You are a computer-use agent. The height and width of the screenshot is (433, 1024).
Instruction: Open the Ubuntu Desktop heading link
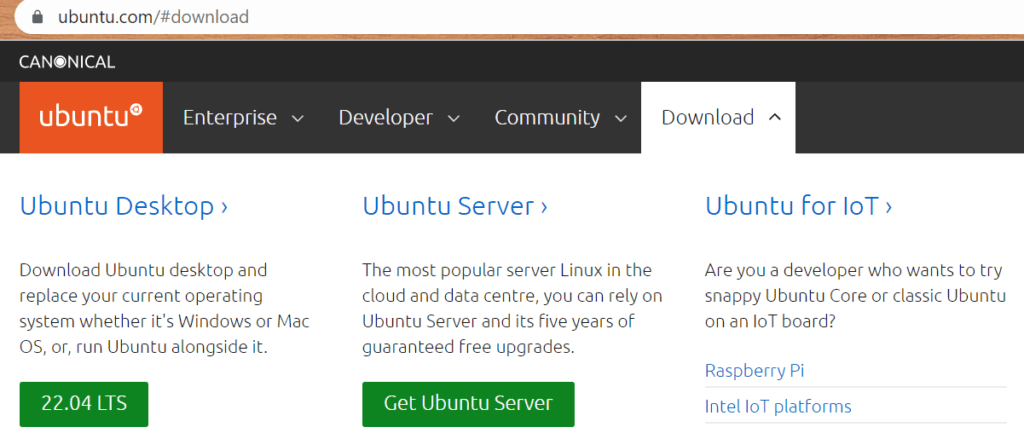pyautogui.click(x=124, y=206)
